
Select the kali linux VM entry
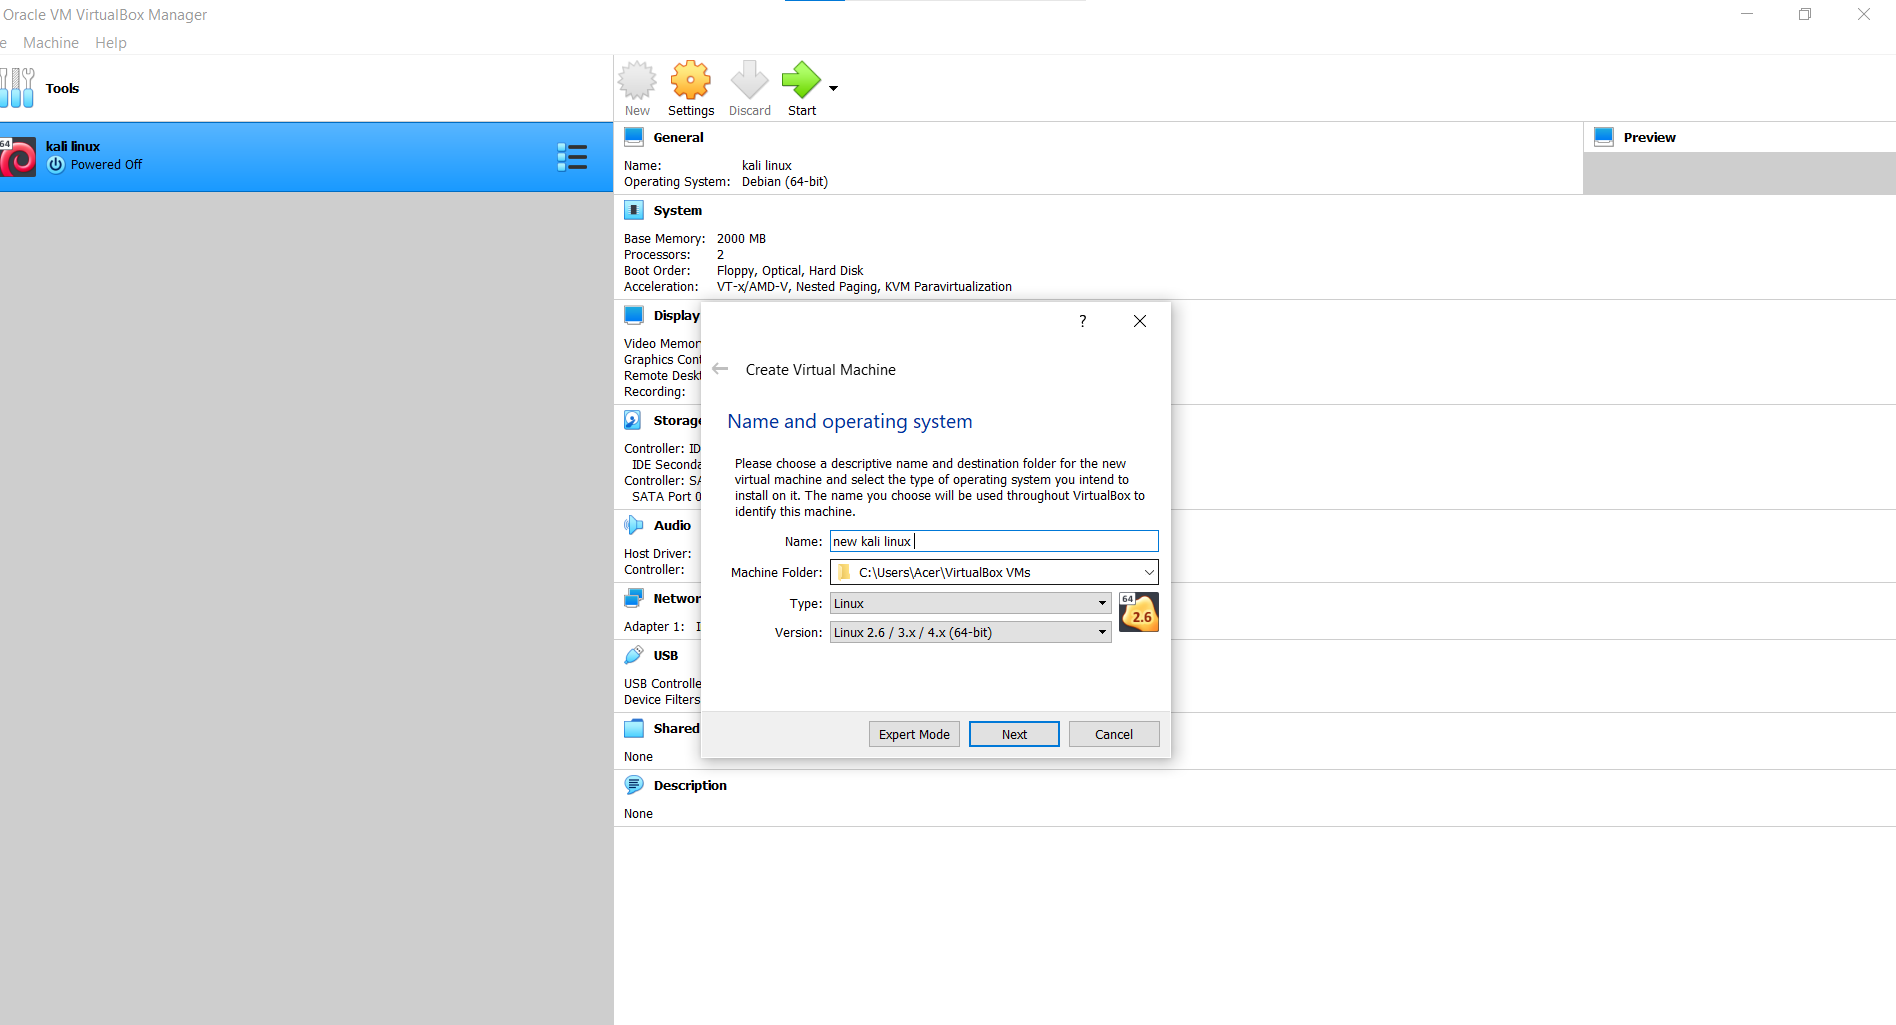point(306,157)
